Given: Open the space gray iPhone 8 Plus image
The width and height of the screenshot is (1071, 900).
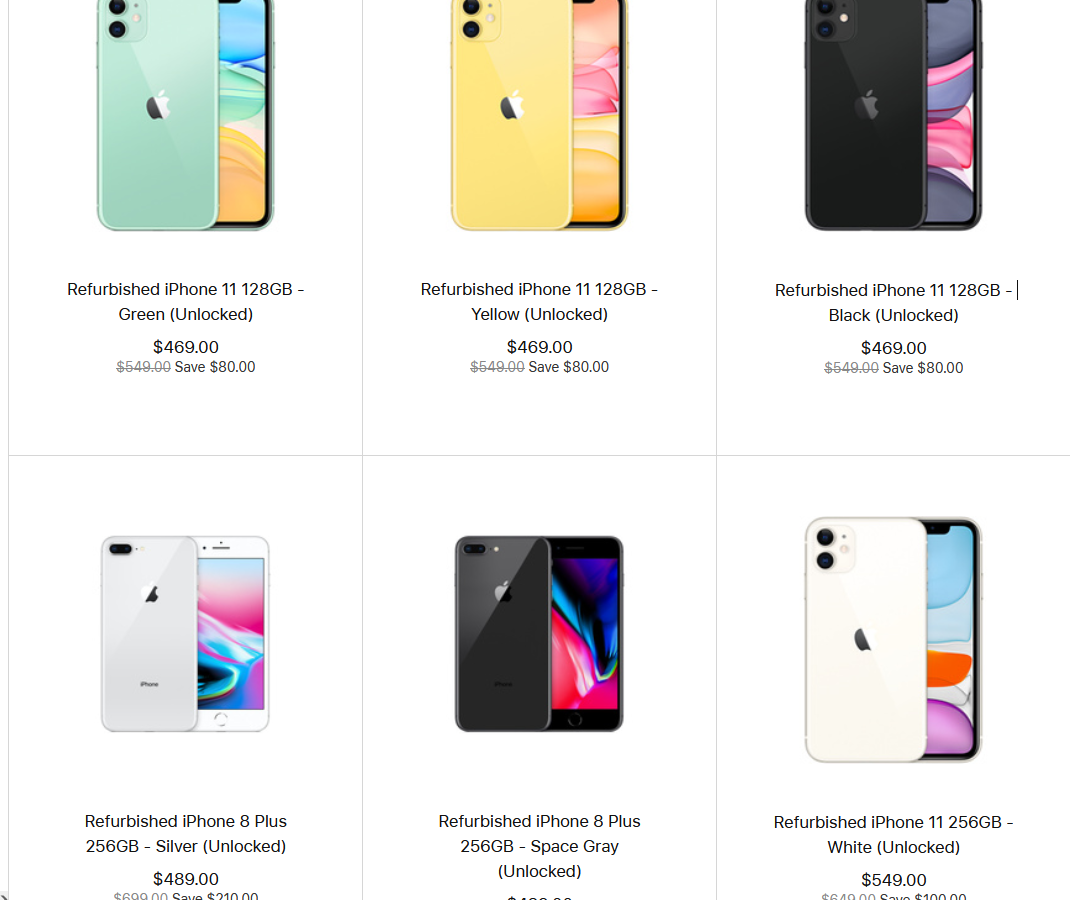Looking at the screenshot, I should (x=539, y=634).
